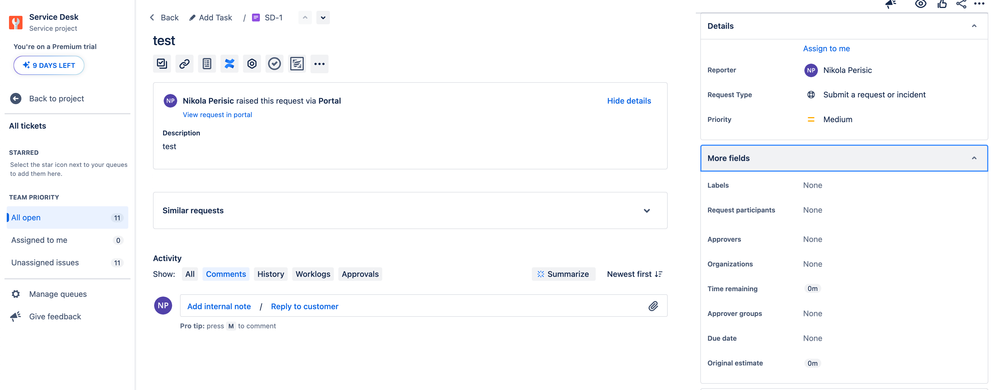Show History activity tab
This screenshot has height=390, width=999.
pyautogui.click(x=271, y=274)
